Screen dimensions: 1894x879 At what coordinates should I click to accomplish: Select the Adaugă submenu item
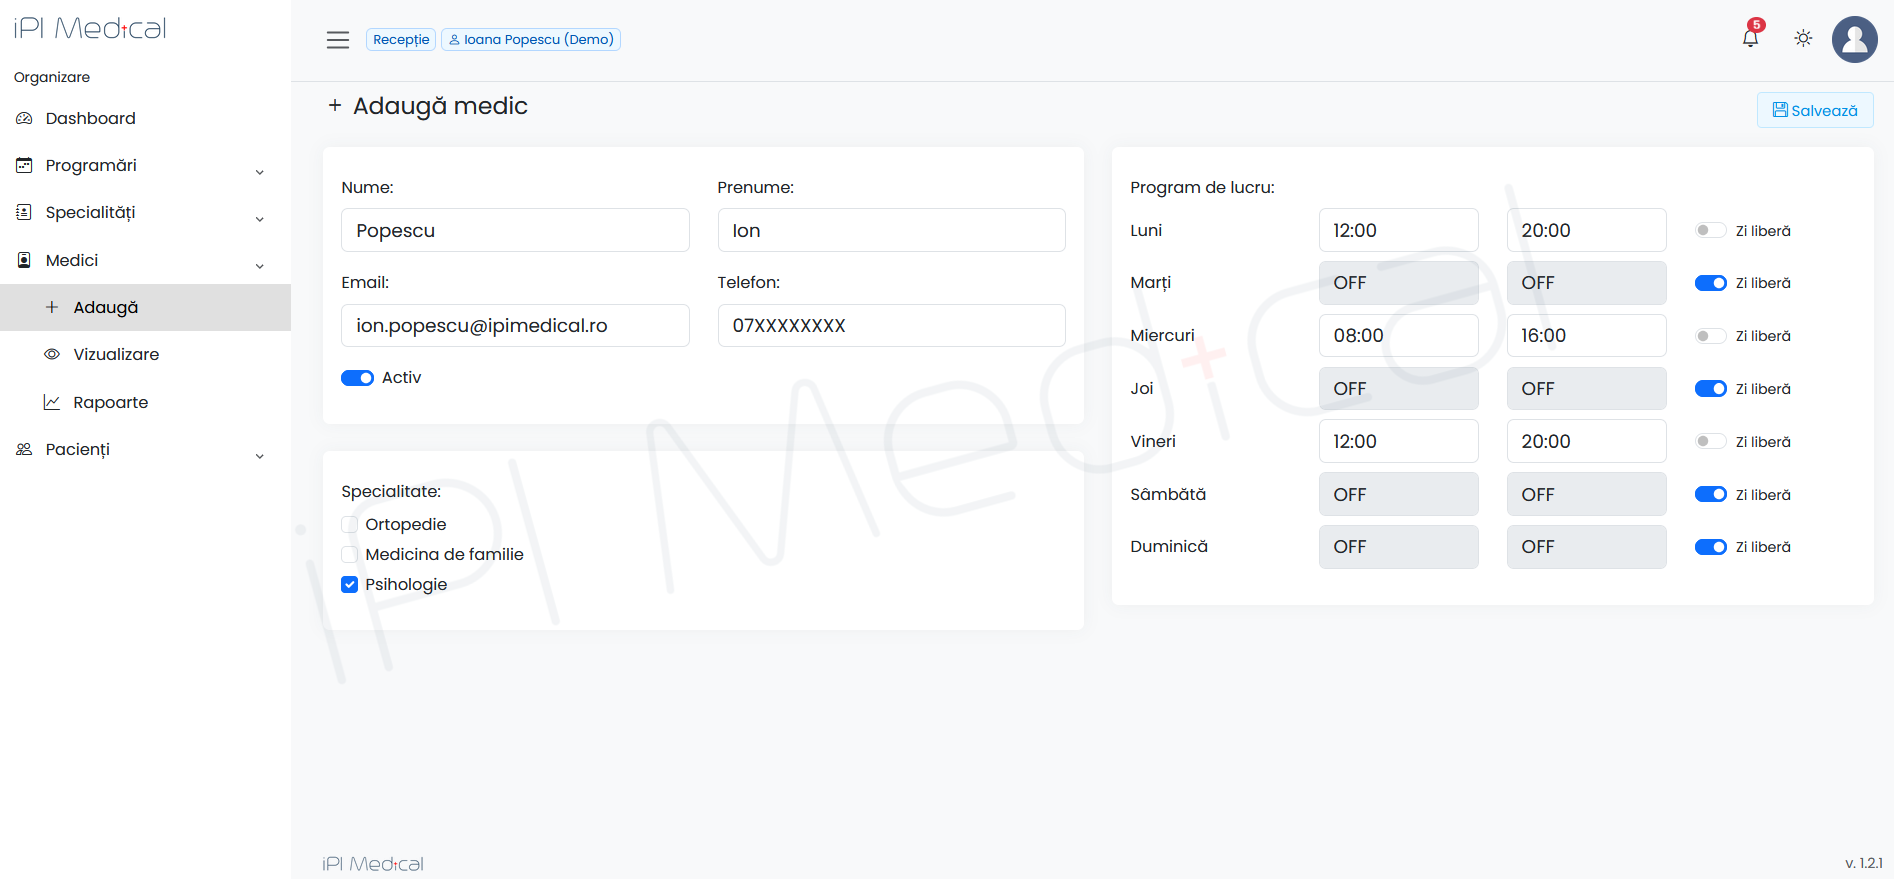click(105, 307)
